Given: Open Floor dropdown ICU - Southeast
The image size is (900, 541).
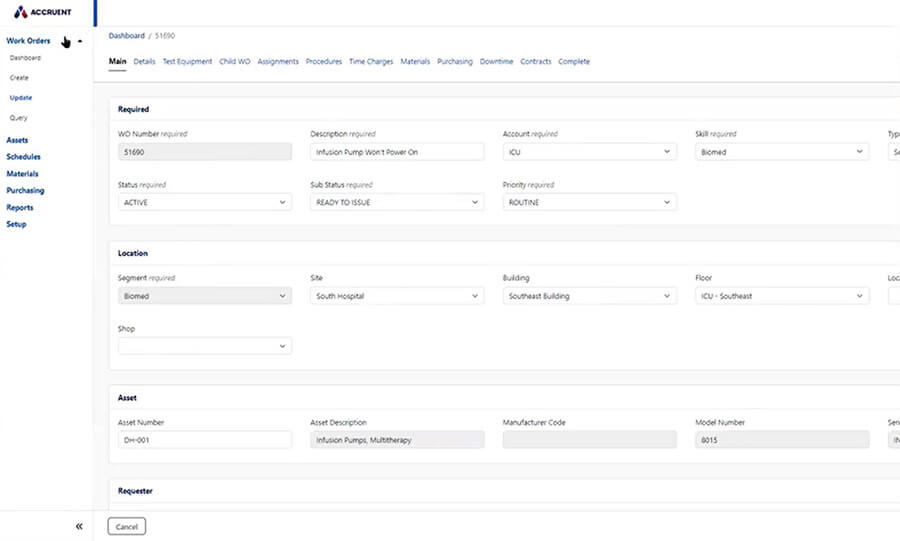Looking at the screenshot, I should pyautogui.click(x=782, y=296).
